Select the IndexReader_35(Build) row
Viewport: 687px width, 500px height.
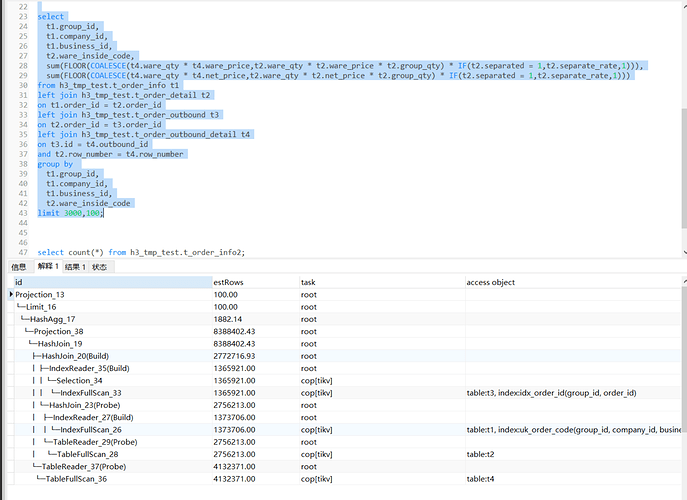[x=345, y=368]
